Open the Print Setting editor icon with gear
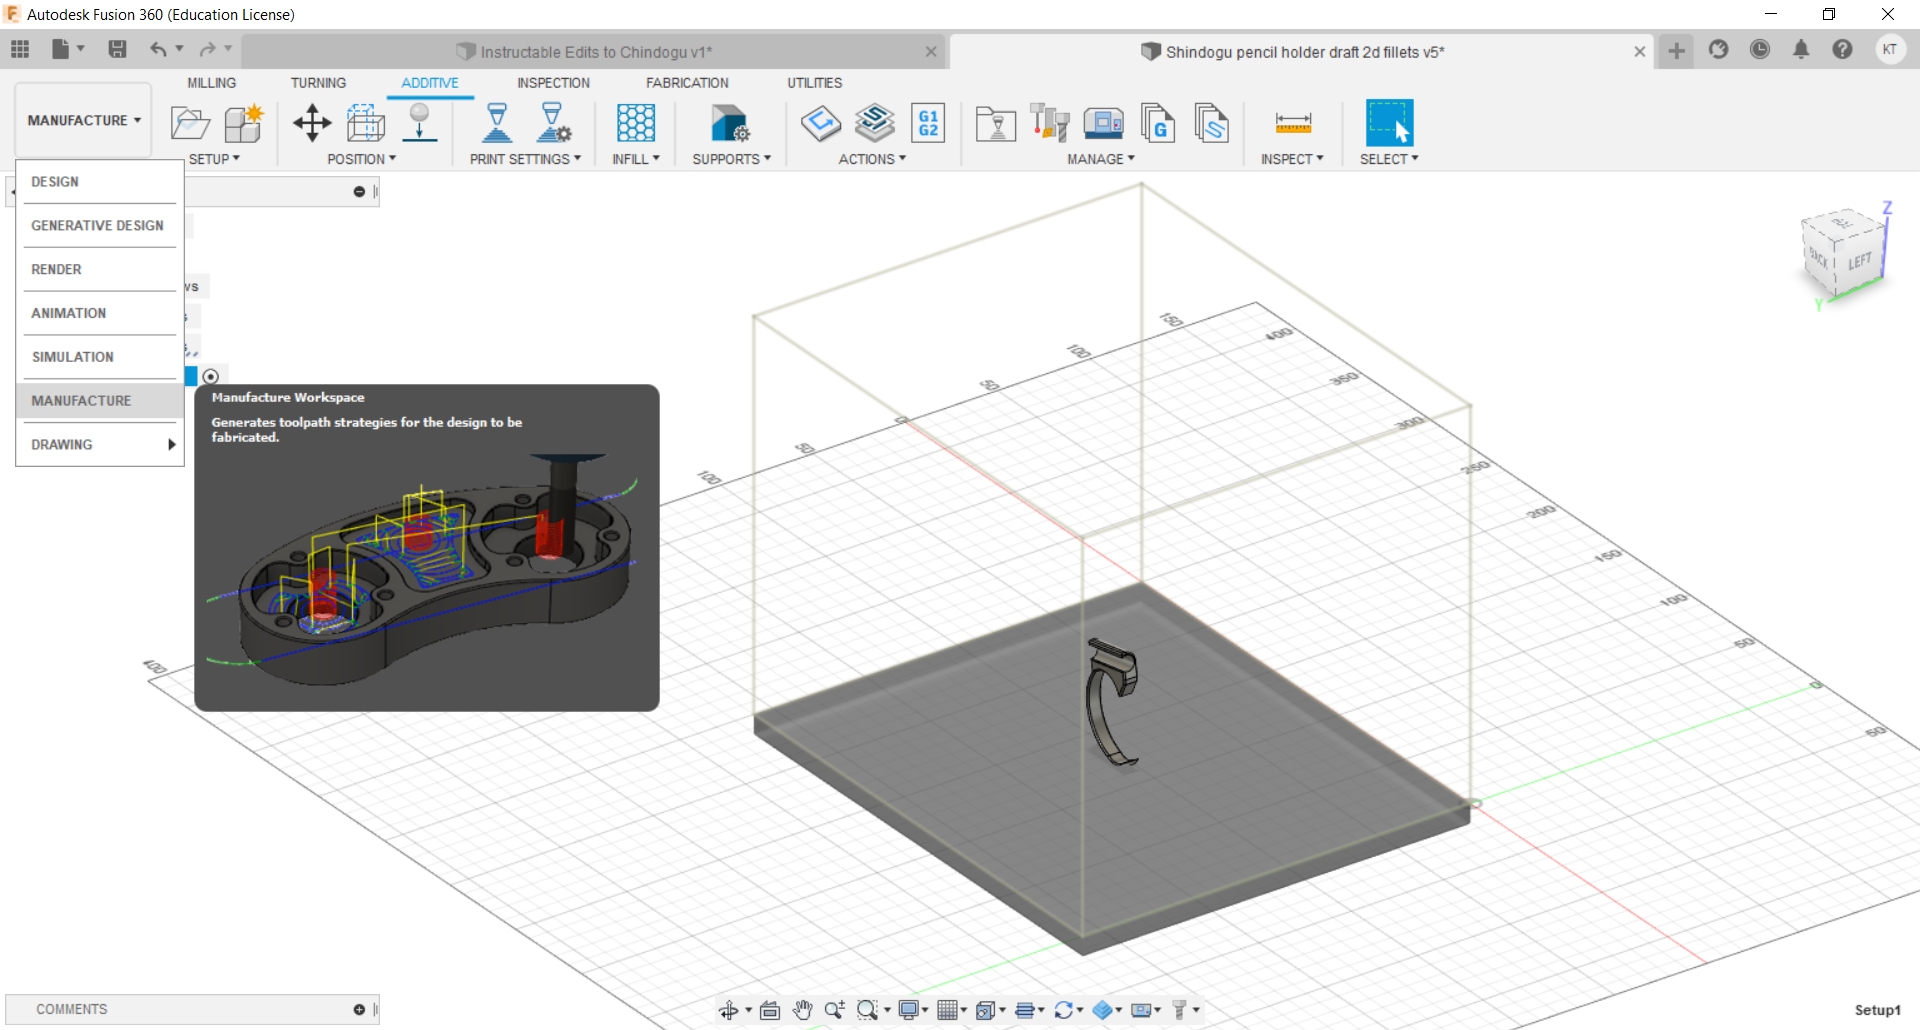 pyautogui.click(x=553, y=124)
